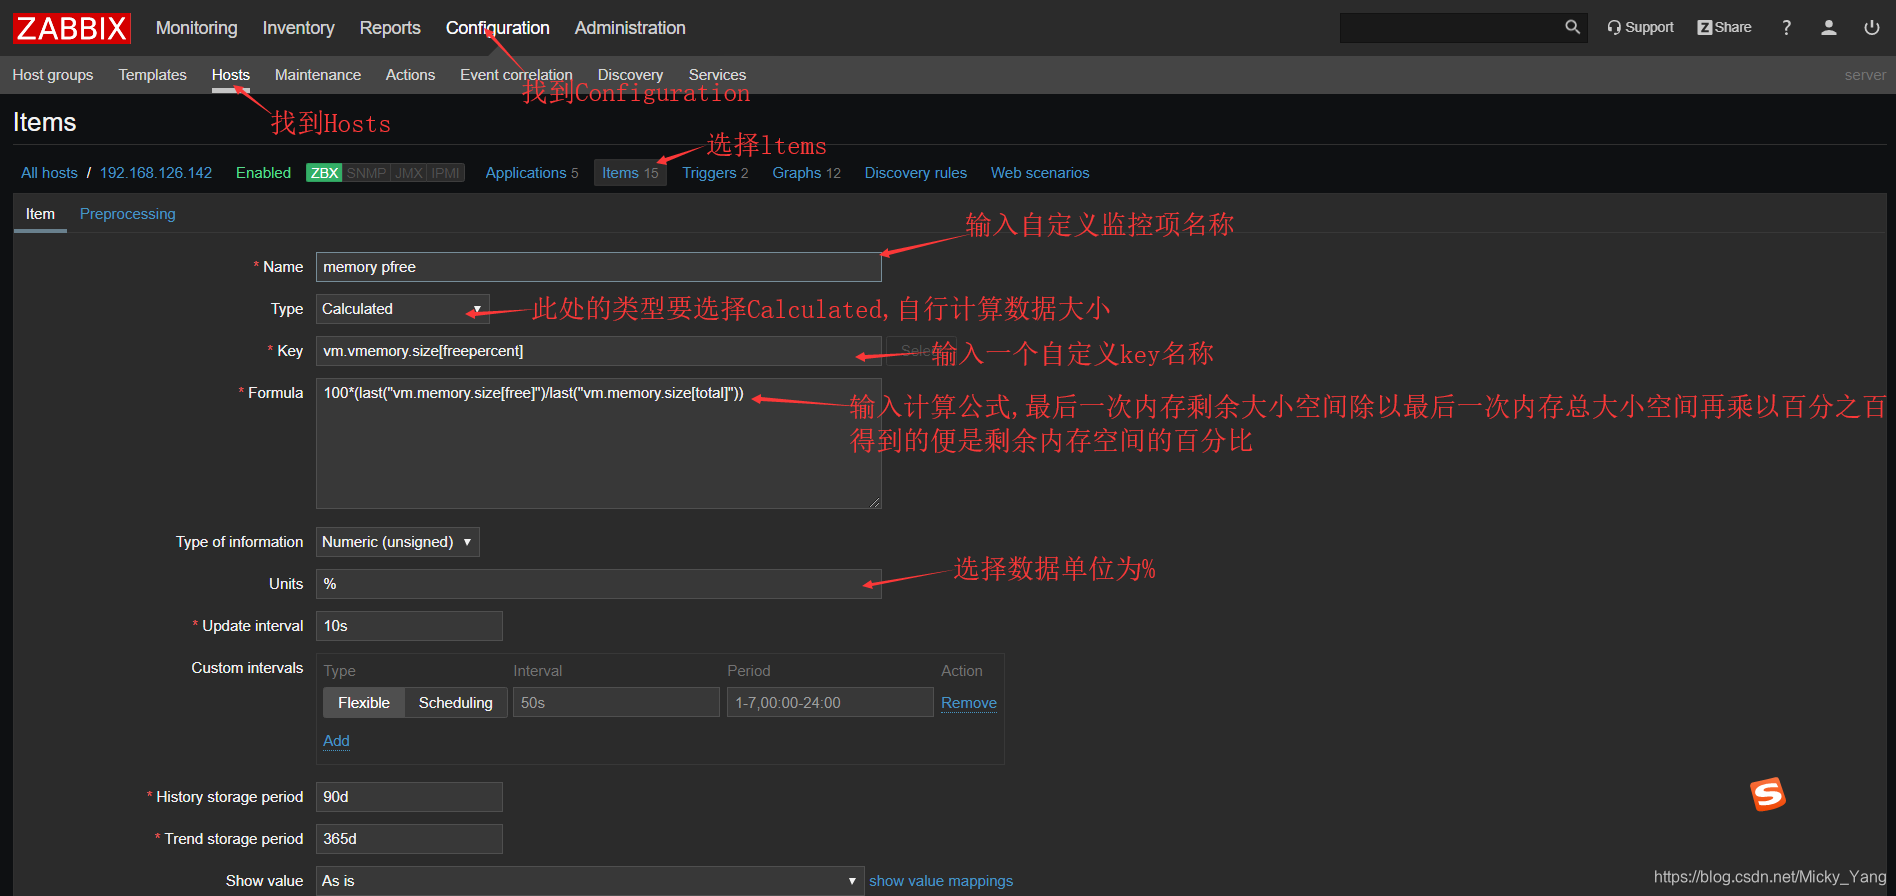This screenshot has width=1896, height=896.
Task: Click the SNMP availability badge
Action: [366, 173]
